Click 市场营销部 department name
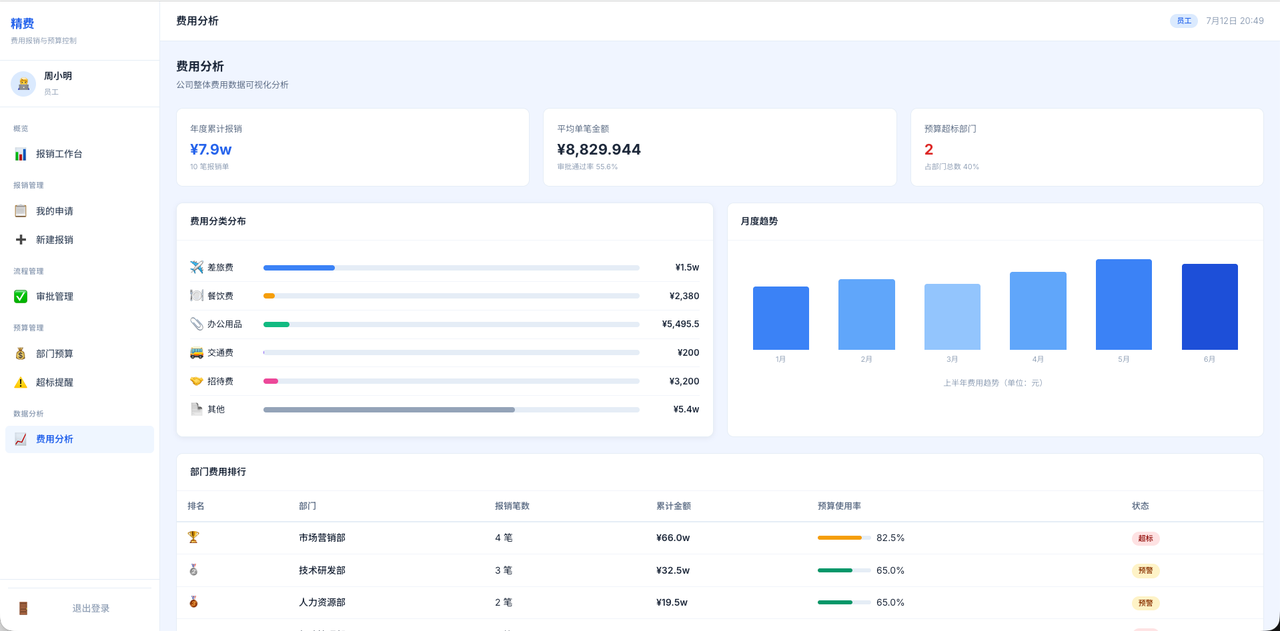 coord(322,538)
